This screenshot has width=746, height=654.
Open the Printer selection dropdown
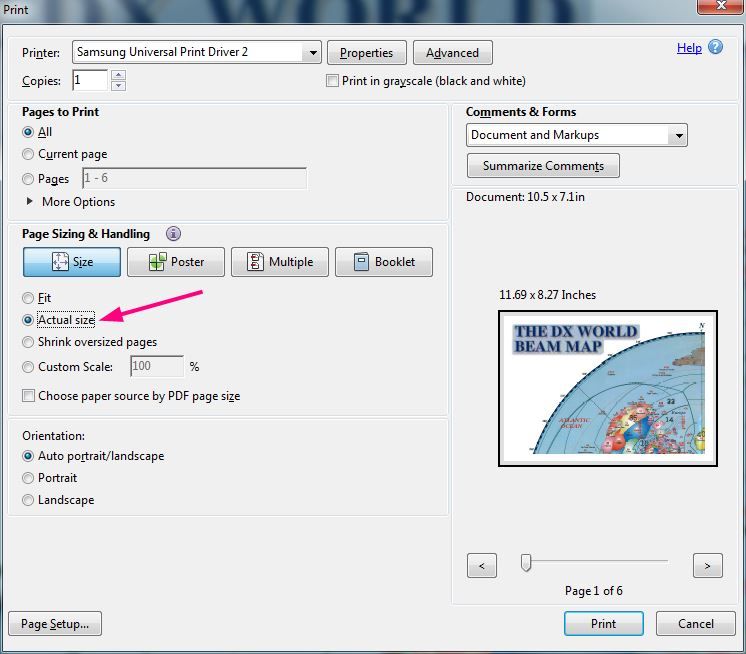[x=313, y=52]
